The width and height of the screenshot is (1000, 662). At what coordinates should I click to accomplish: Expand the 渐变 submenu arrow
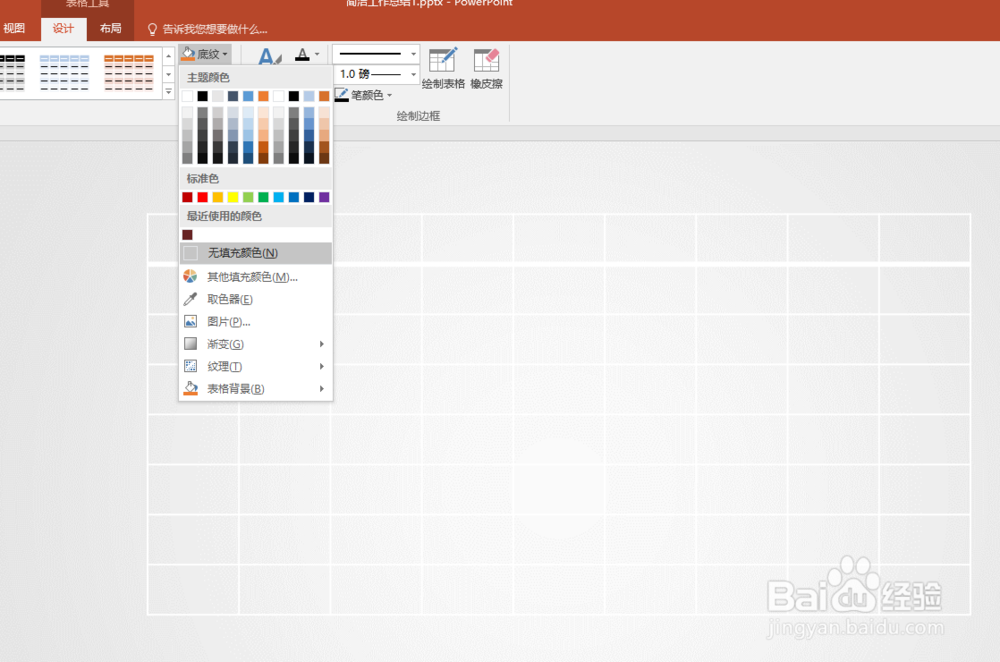(x=321, y=344)
